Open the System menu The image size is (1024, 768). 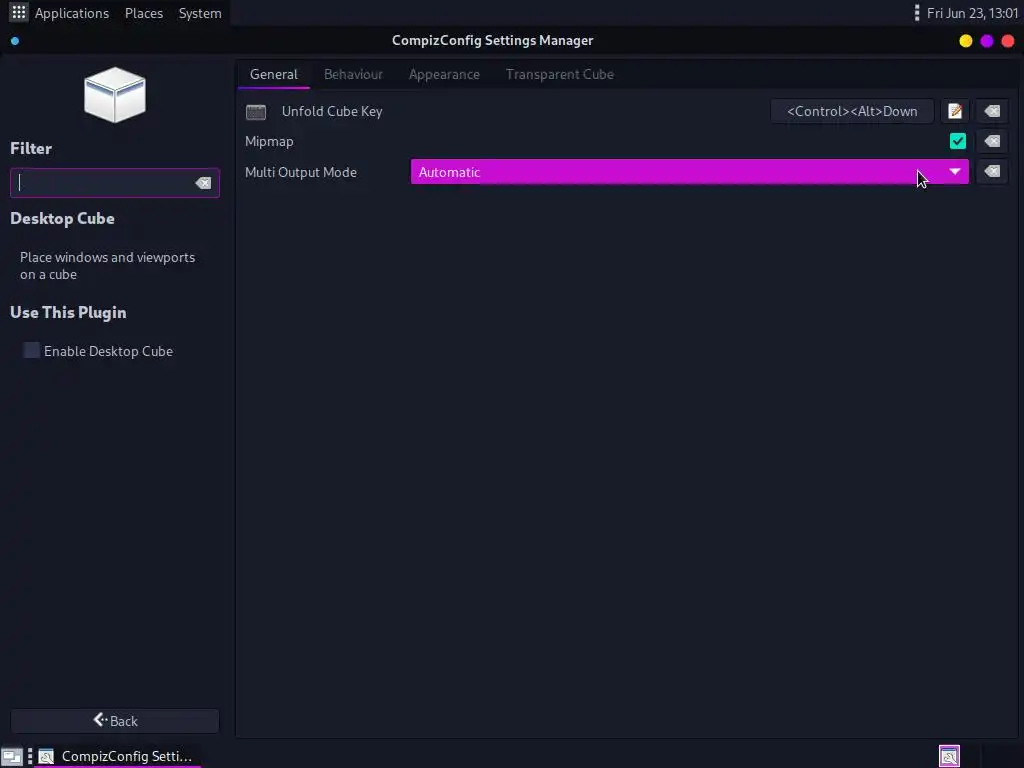coord(200,13)
